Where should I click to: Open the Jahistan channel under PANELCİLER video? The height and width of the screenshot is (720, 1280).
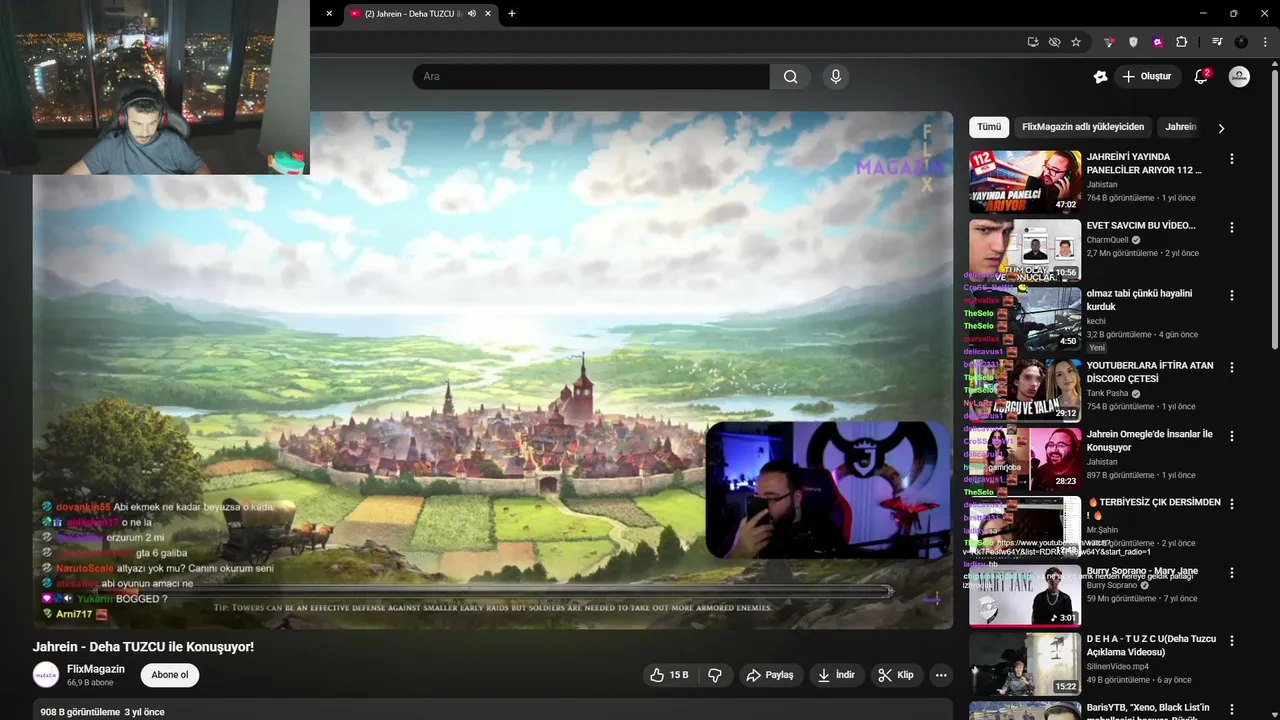1102,185
